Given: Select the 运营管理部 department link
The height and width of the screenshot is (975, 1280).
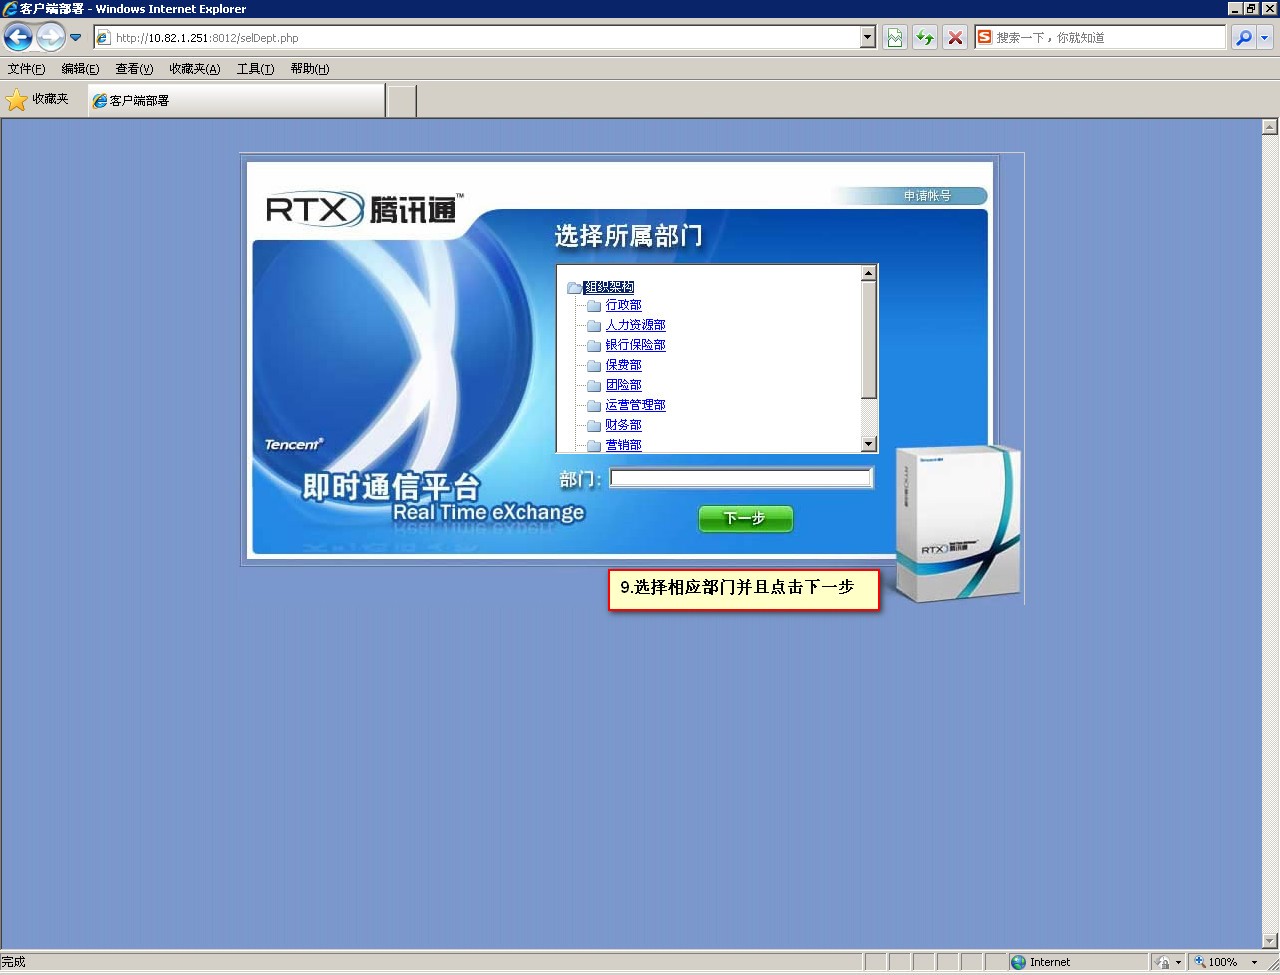Looking at the screenshot, I should pos(635,405).
